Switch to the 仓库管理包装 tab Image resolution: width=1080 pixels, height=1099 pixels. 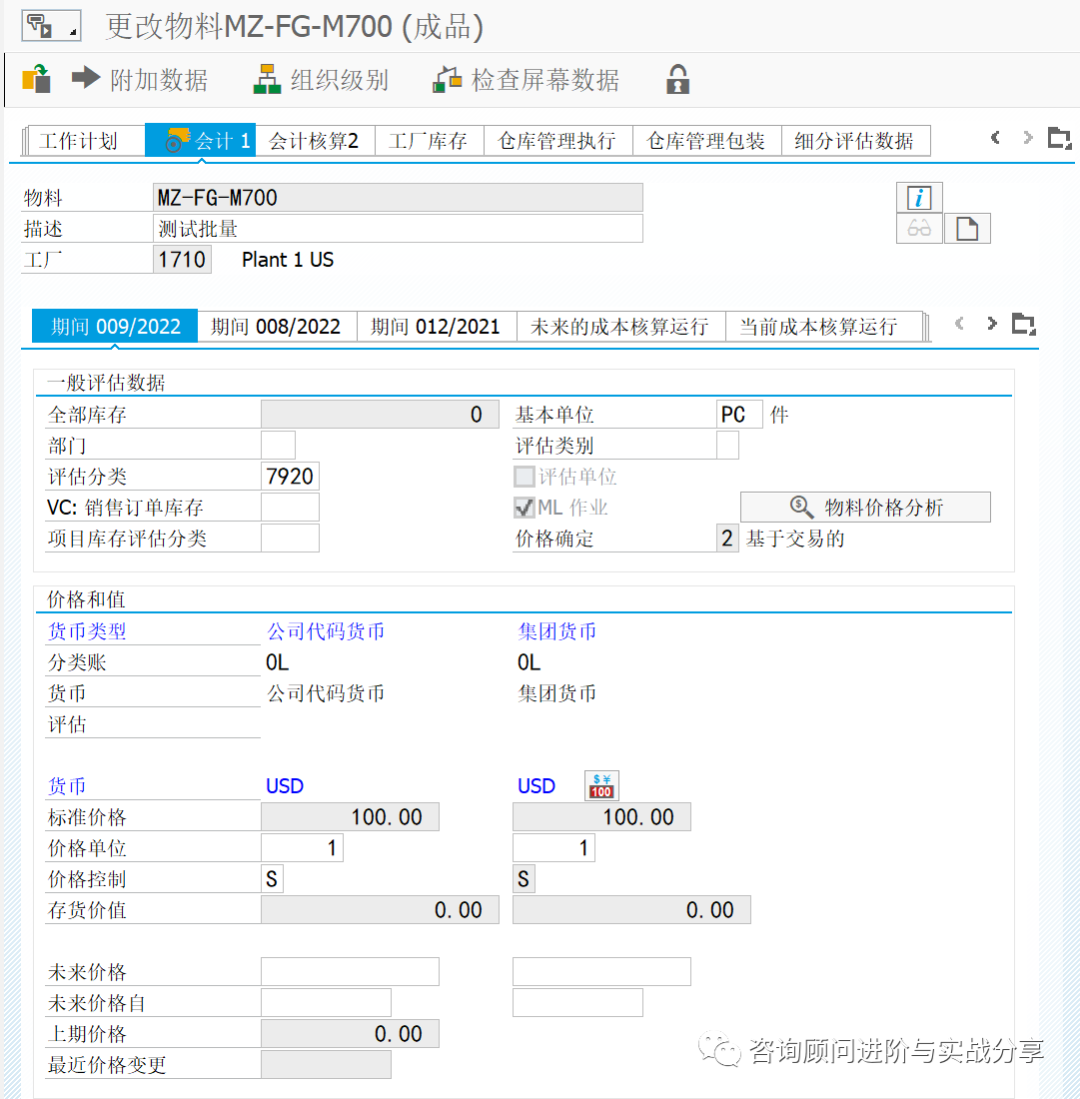(706, 141)
